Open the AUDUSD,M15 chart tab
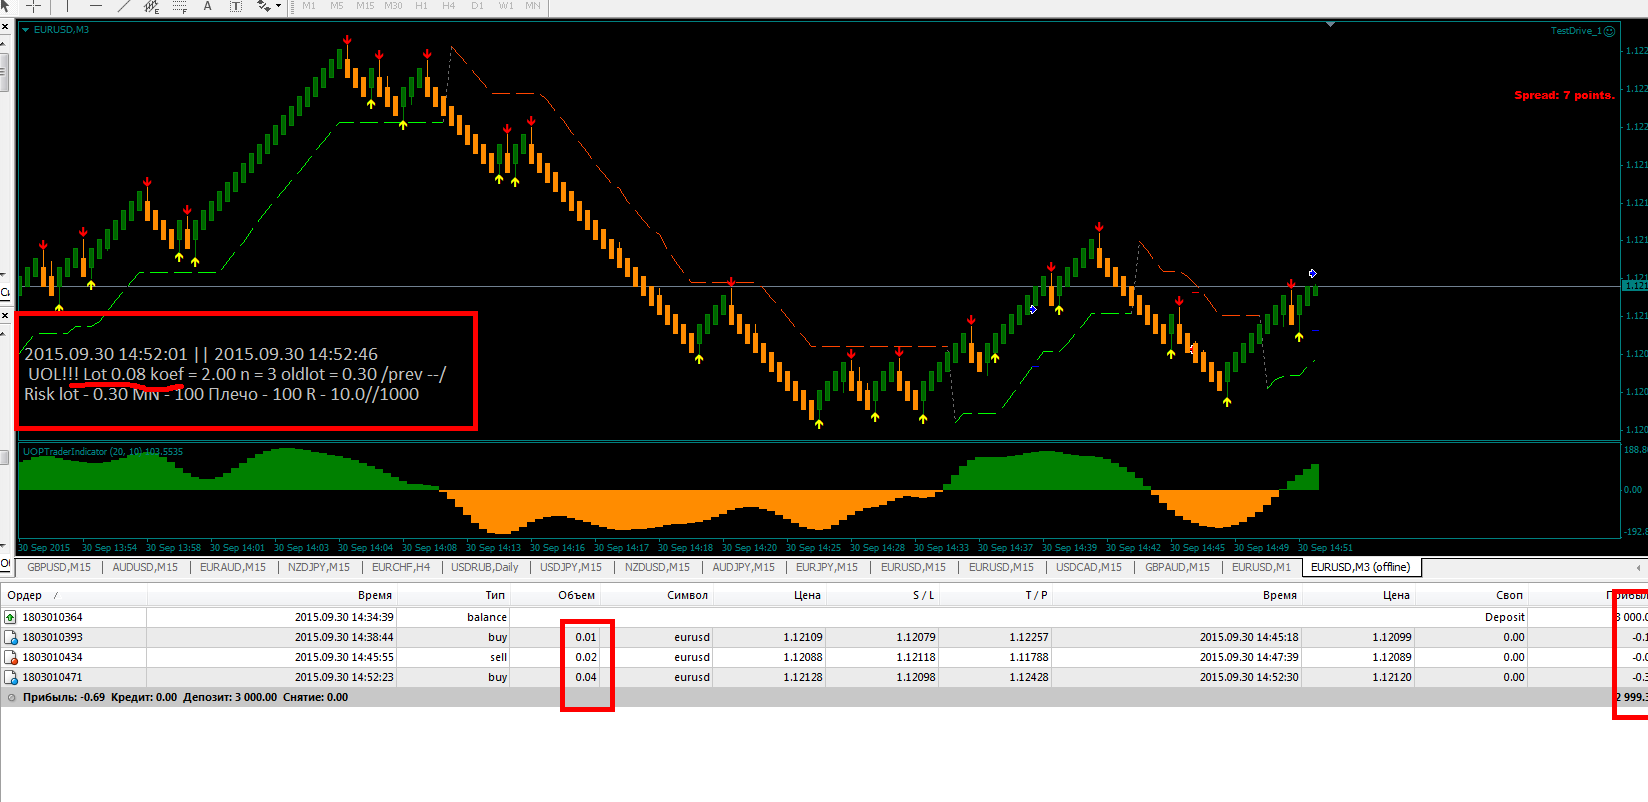Screen dimensions: 1648x802 pos(145,567)
